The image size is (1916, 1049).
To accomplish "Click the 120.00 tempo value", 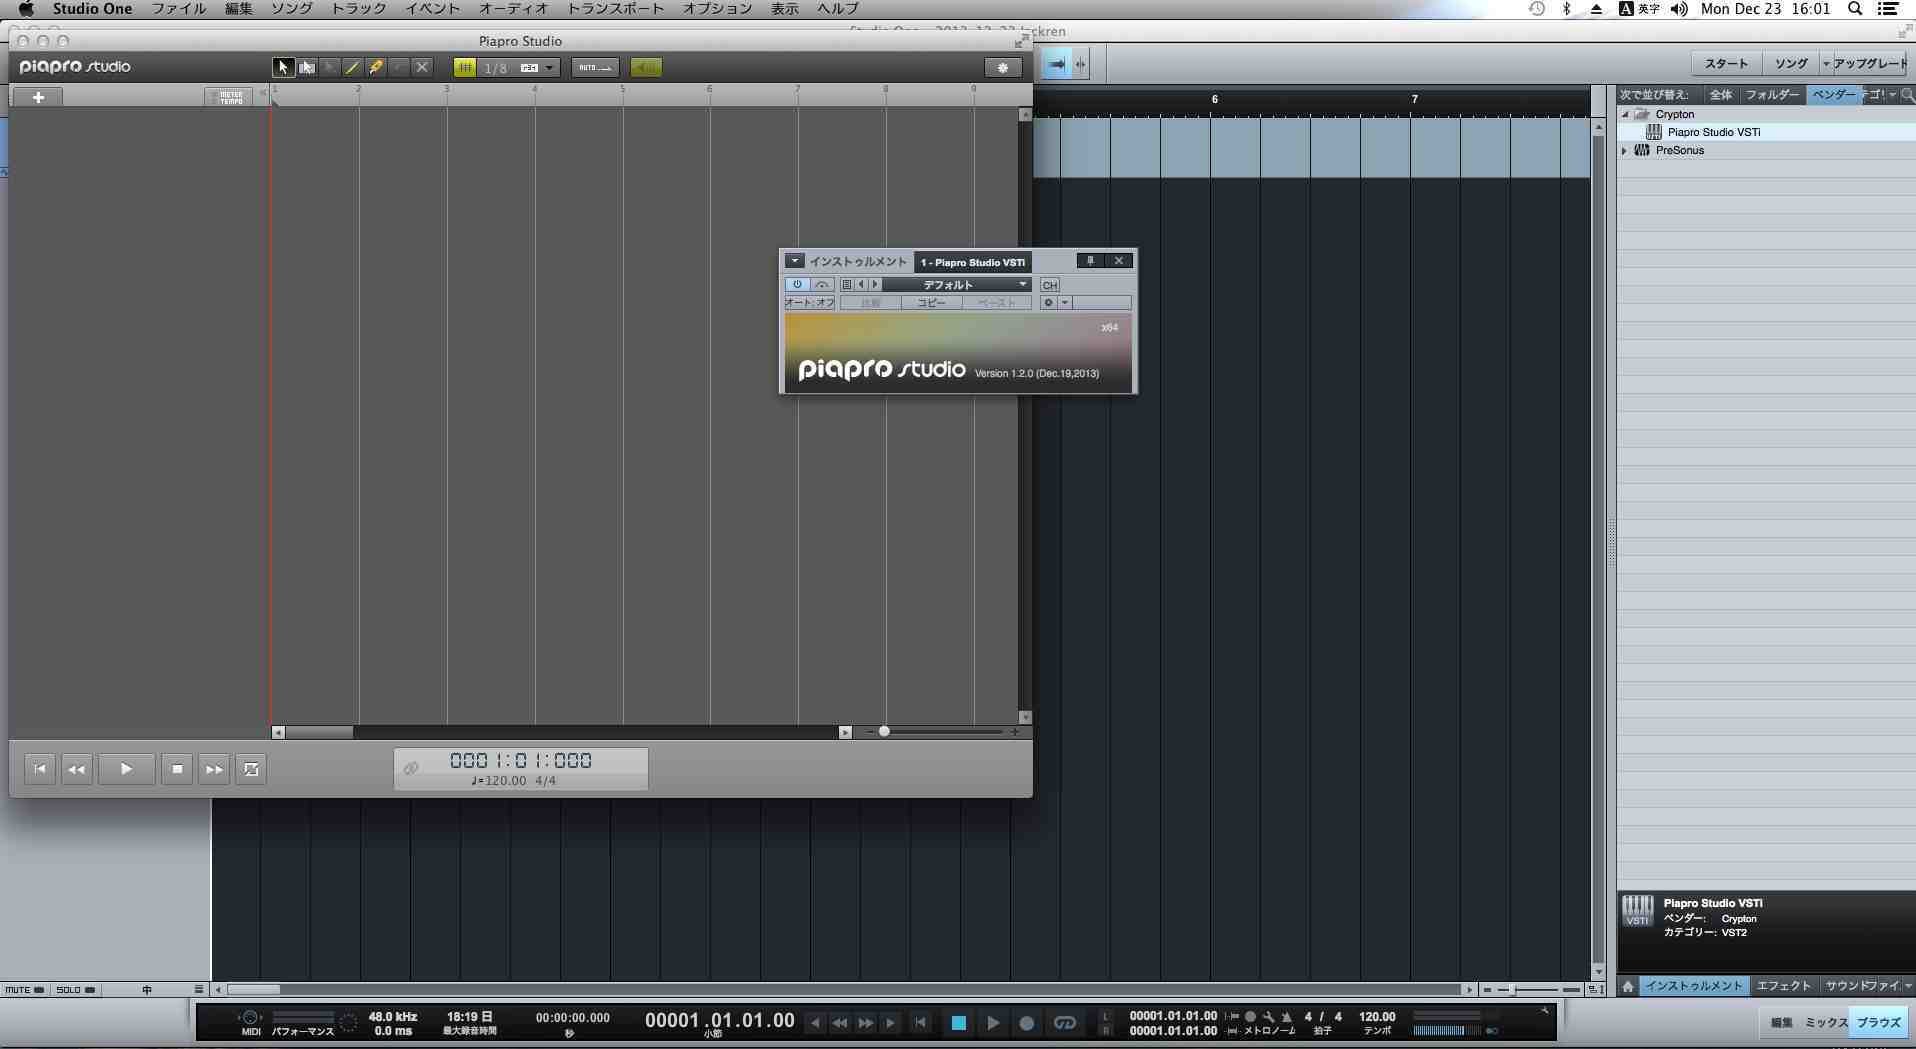I will 1377,1016.
